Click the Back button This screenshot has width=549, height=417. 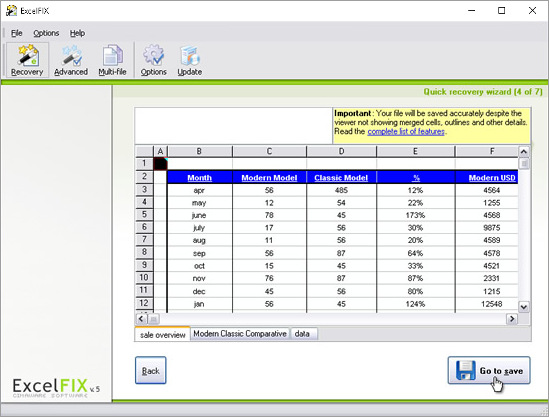[151, 370]
